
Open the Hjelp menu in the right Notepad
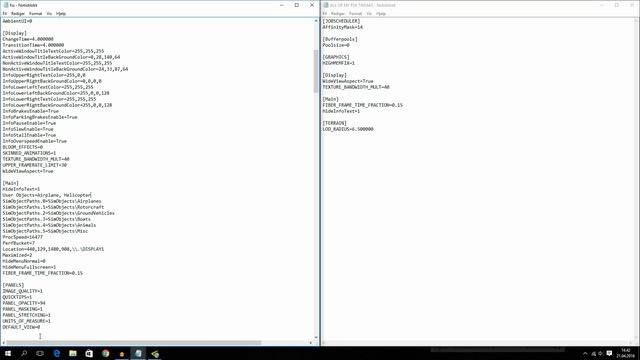tap(381, 13)
